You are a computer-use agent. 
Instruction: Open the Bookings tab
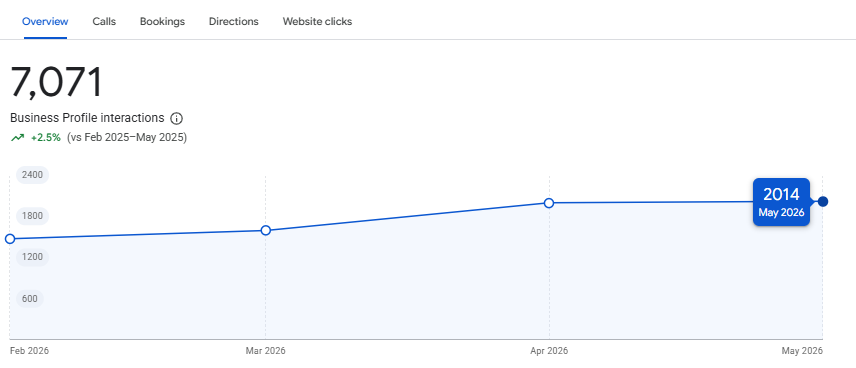point(162,22)
